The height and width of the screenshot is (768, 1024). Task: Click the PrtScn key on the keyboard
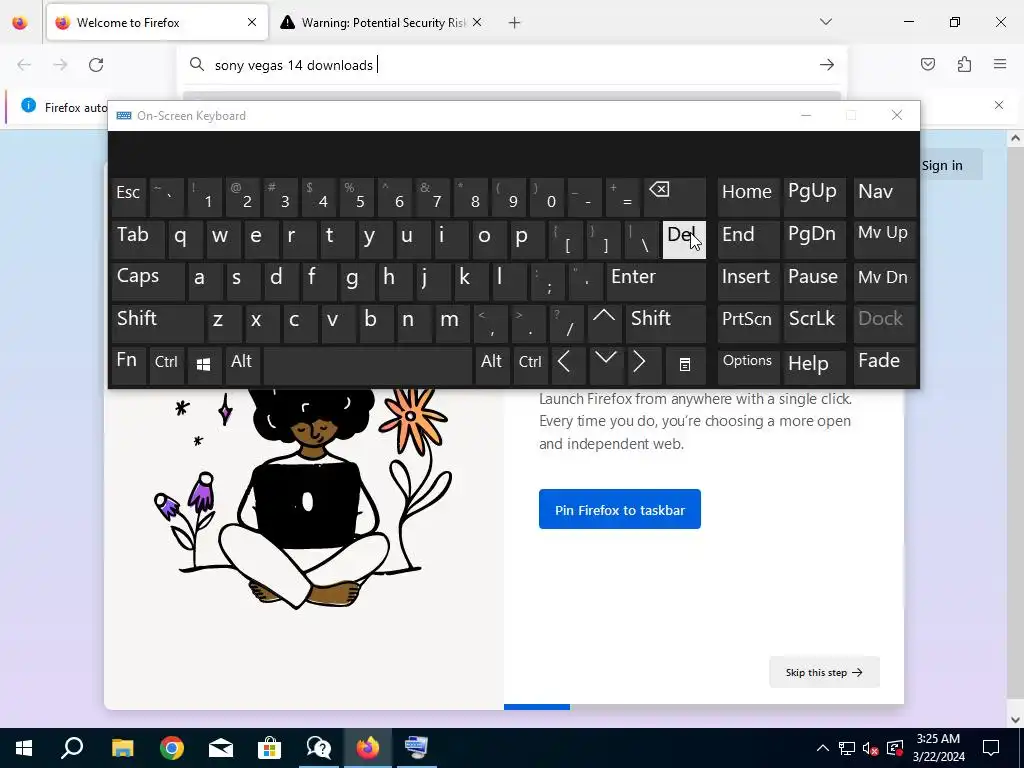pos(748,323)
